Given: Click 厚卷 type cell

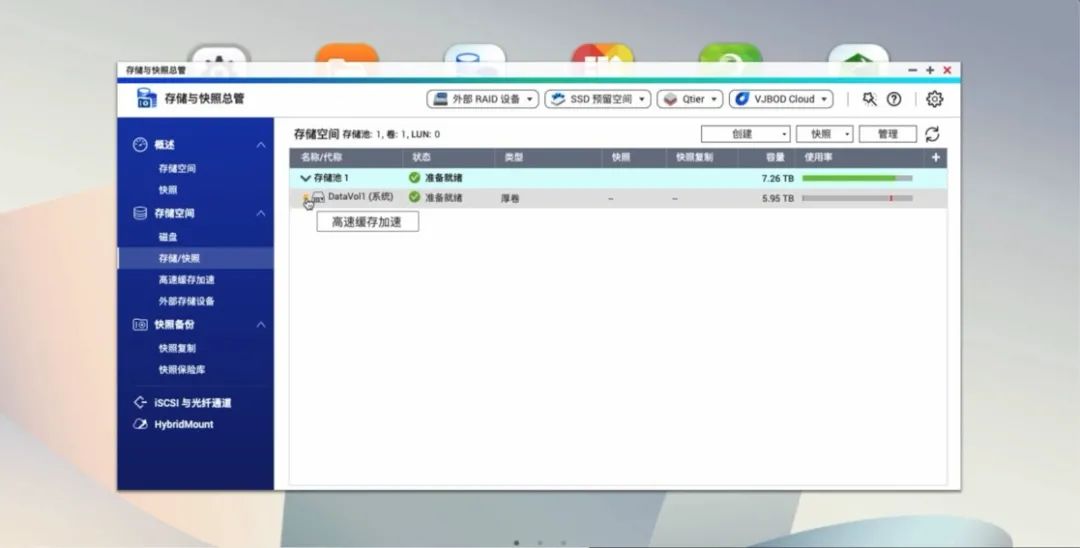Looking at the screenshot, I should pos(510,198).
